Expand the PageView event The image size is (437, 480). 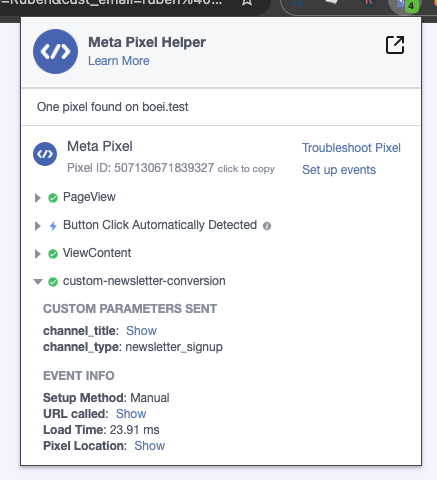(x=38, y=198)
